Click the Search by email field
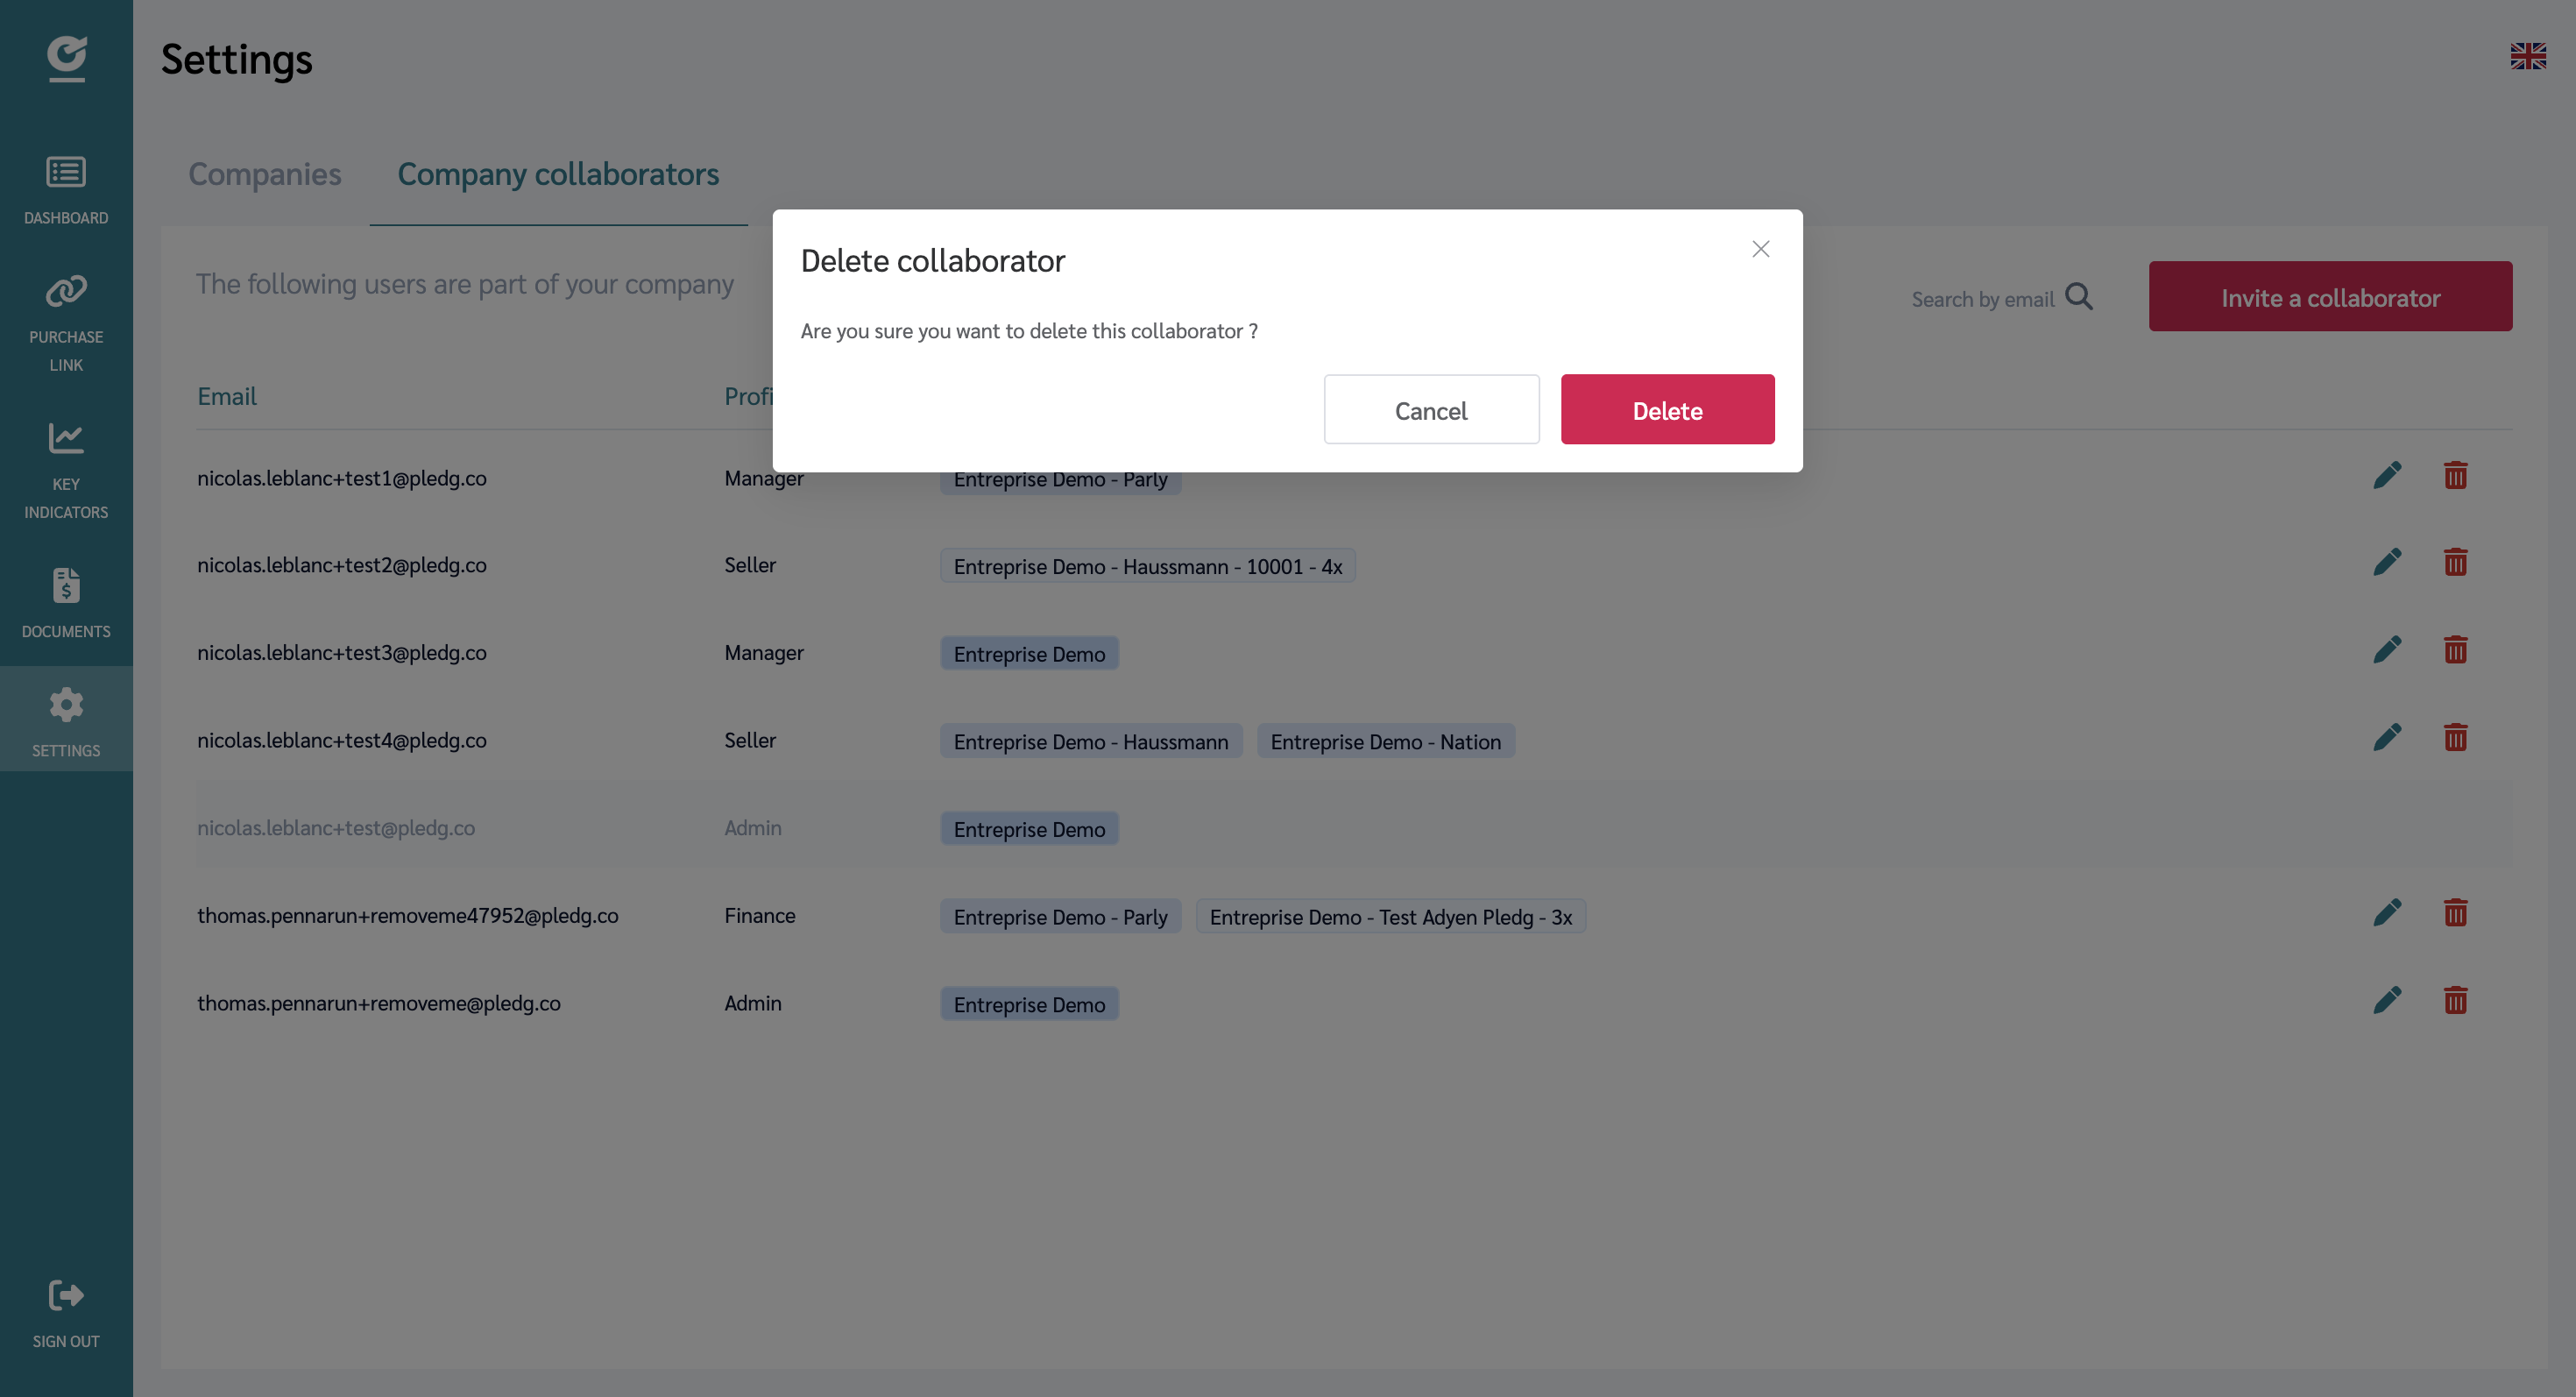The image size is (2576, 1397). coord(1981,297)
